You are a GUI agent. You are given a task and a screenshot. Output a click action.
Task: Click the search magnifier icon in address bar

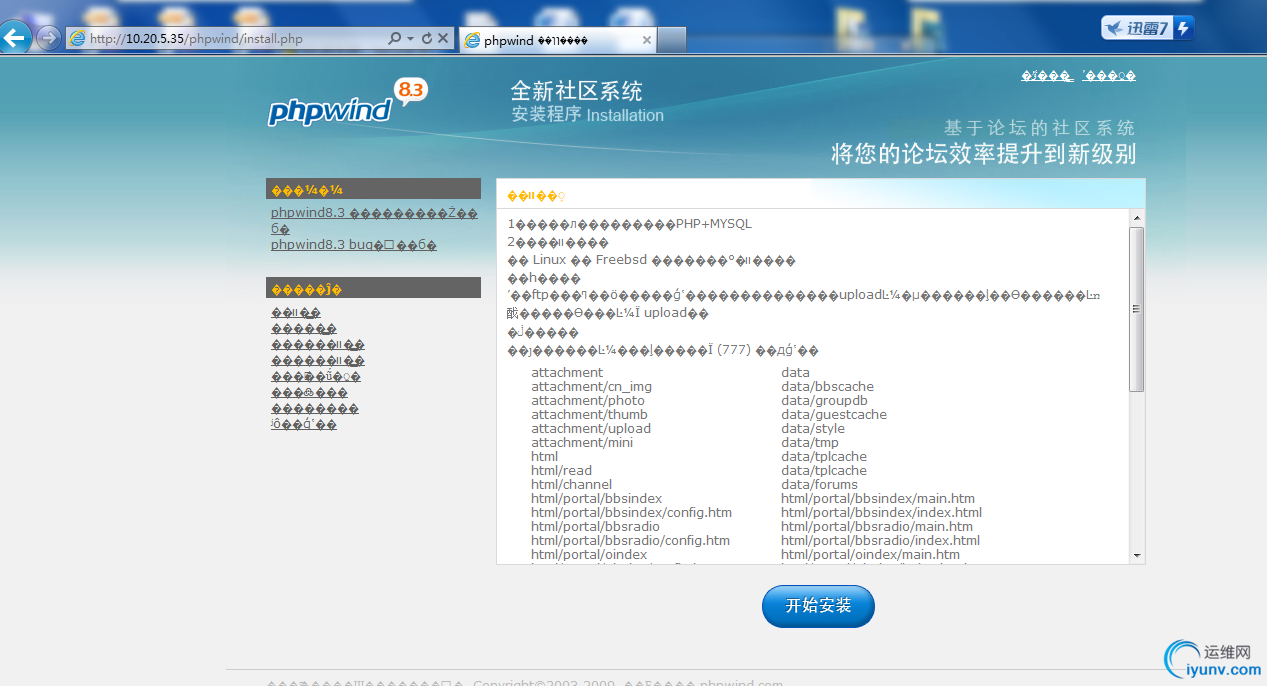coord(395,39)
